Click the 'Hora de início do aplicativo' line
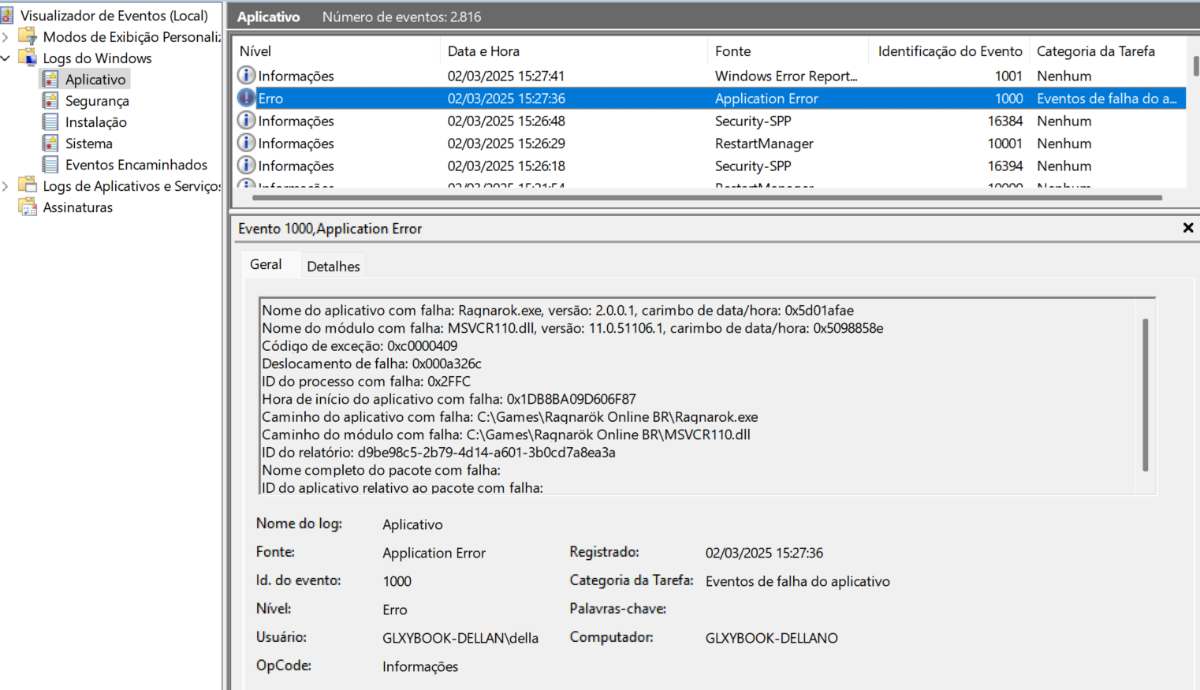1200x690 pixels. (x=449, y=399)
